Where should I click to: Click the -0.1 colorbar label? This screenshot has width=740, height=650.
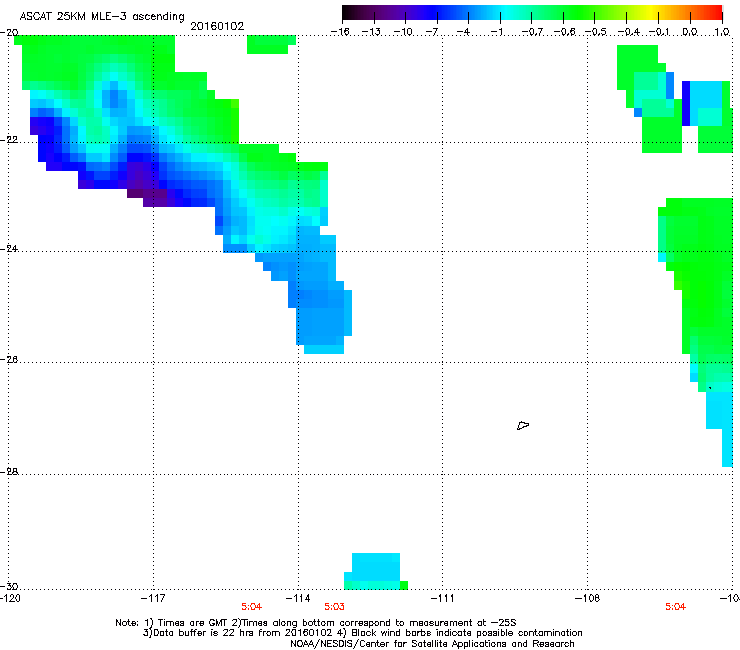[659, 32]
